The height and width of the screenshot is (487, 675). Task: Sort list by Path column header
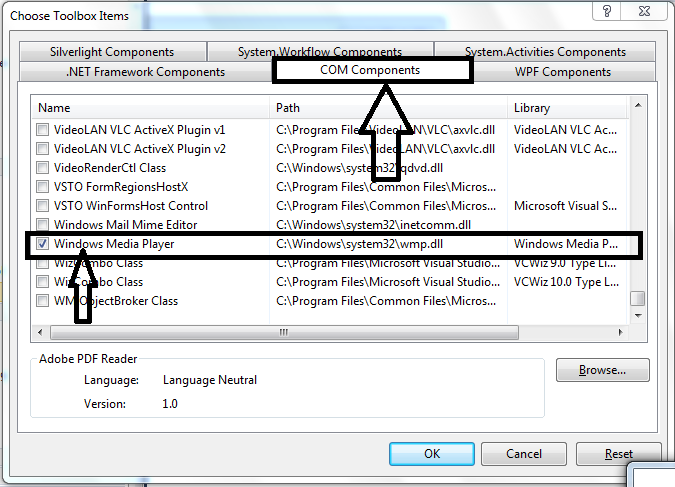click(388, 108)
